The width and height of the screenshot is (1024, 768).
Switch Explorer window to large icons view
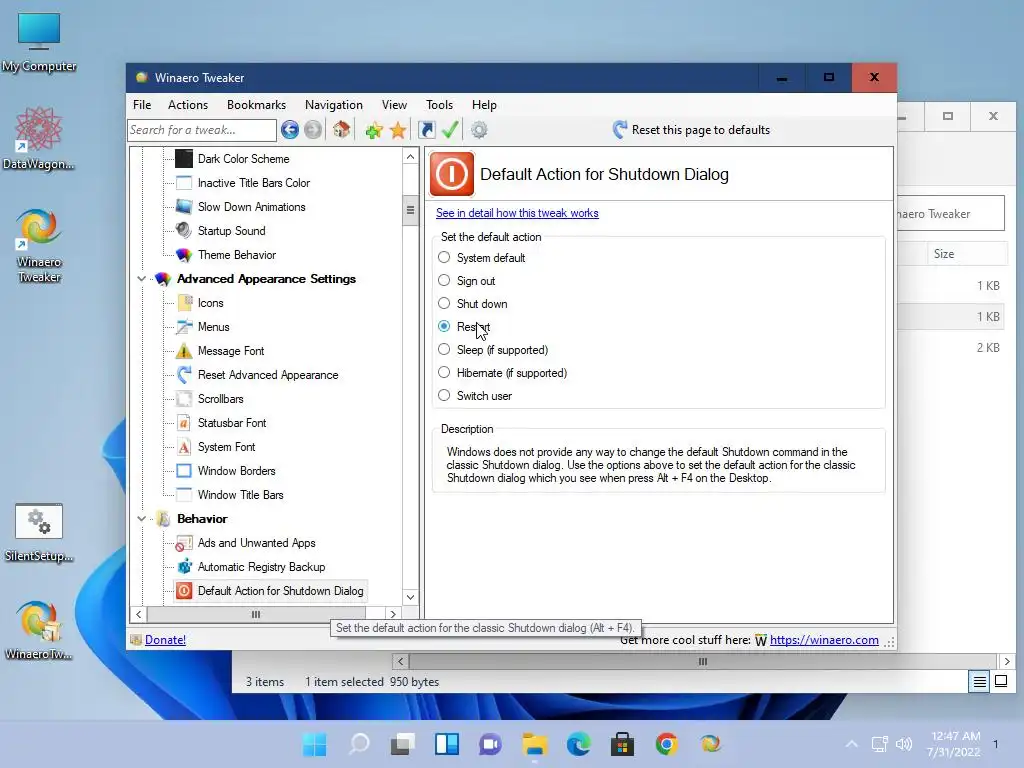pos(1000,681)
